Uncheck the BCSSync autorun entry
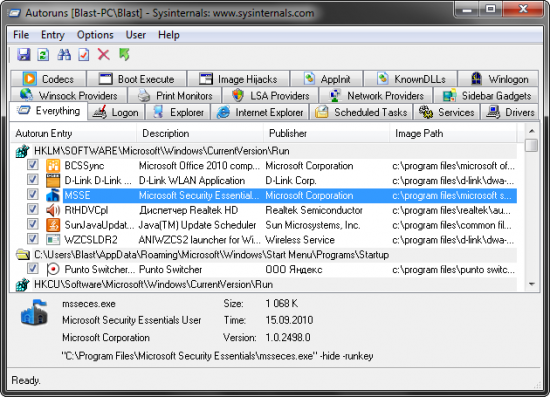 (33, 164)
